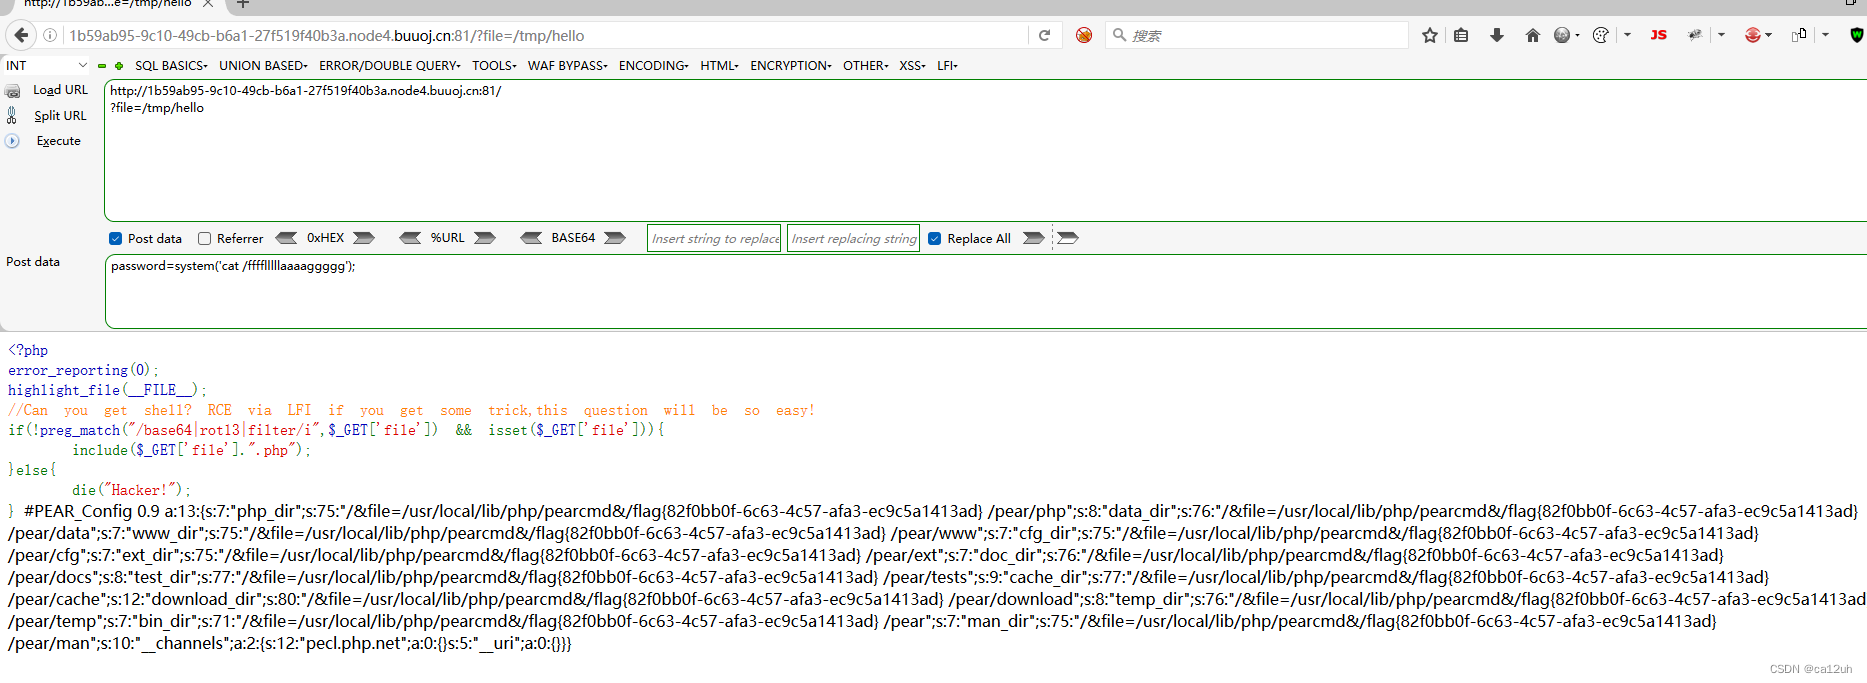Viewport: 1867px width, 683px height.
Task: Click the pages/tabs extension icon
Action: 1799,35
